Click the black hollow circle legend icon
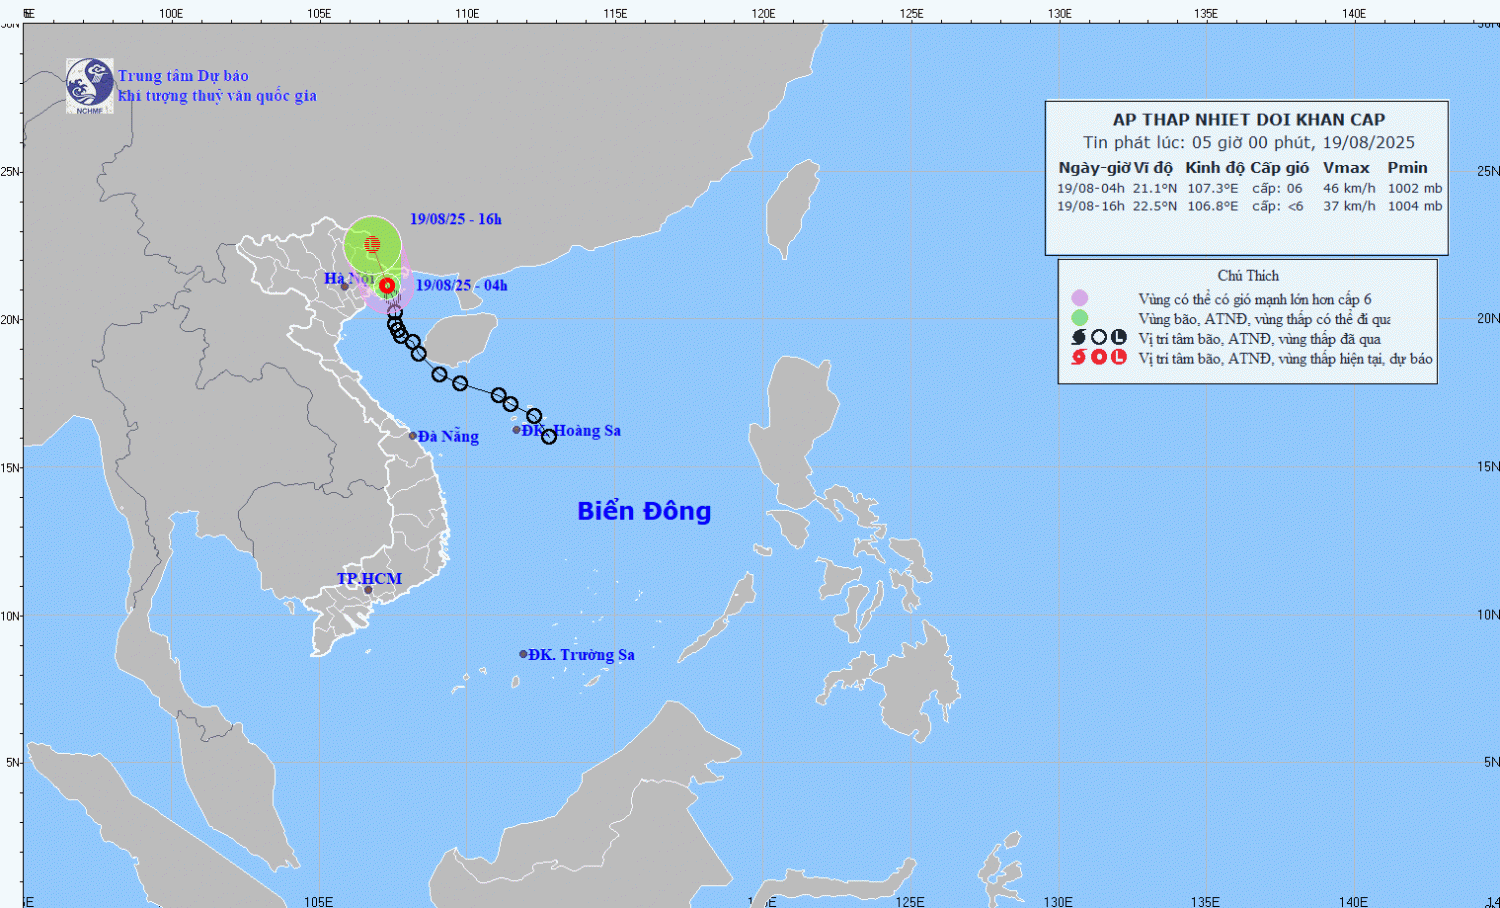This screenshot has width=1500, height=908. (1098, 338)
